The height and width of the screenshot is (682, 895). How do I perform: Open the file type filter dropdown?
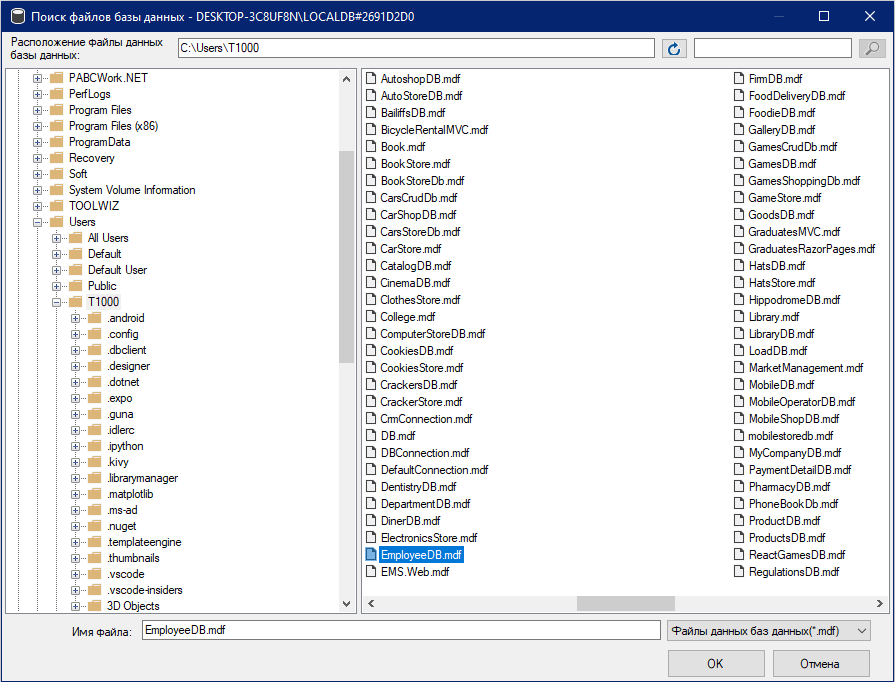(767, 631)
